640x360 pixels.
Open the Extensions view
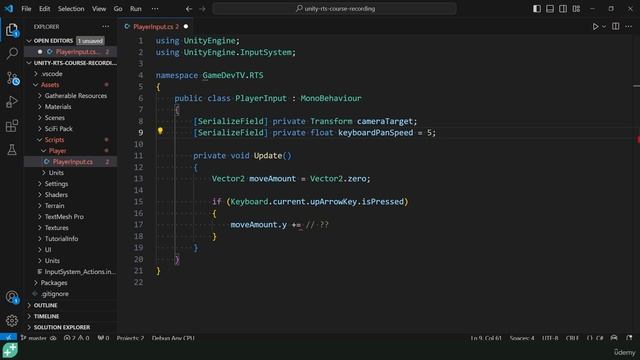click(x=12, y=126)
